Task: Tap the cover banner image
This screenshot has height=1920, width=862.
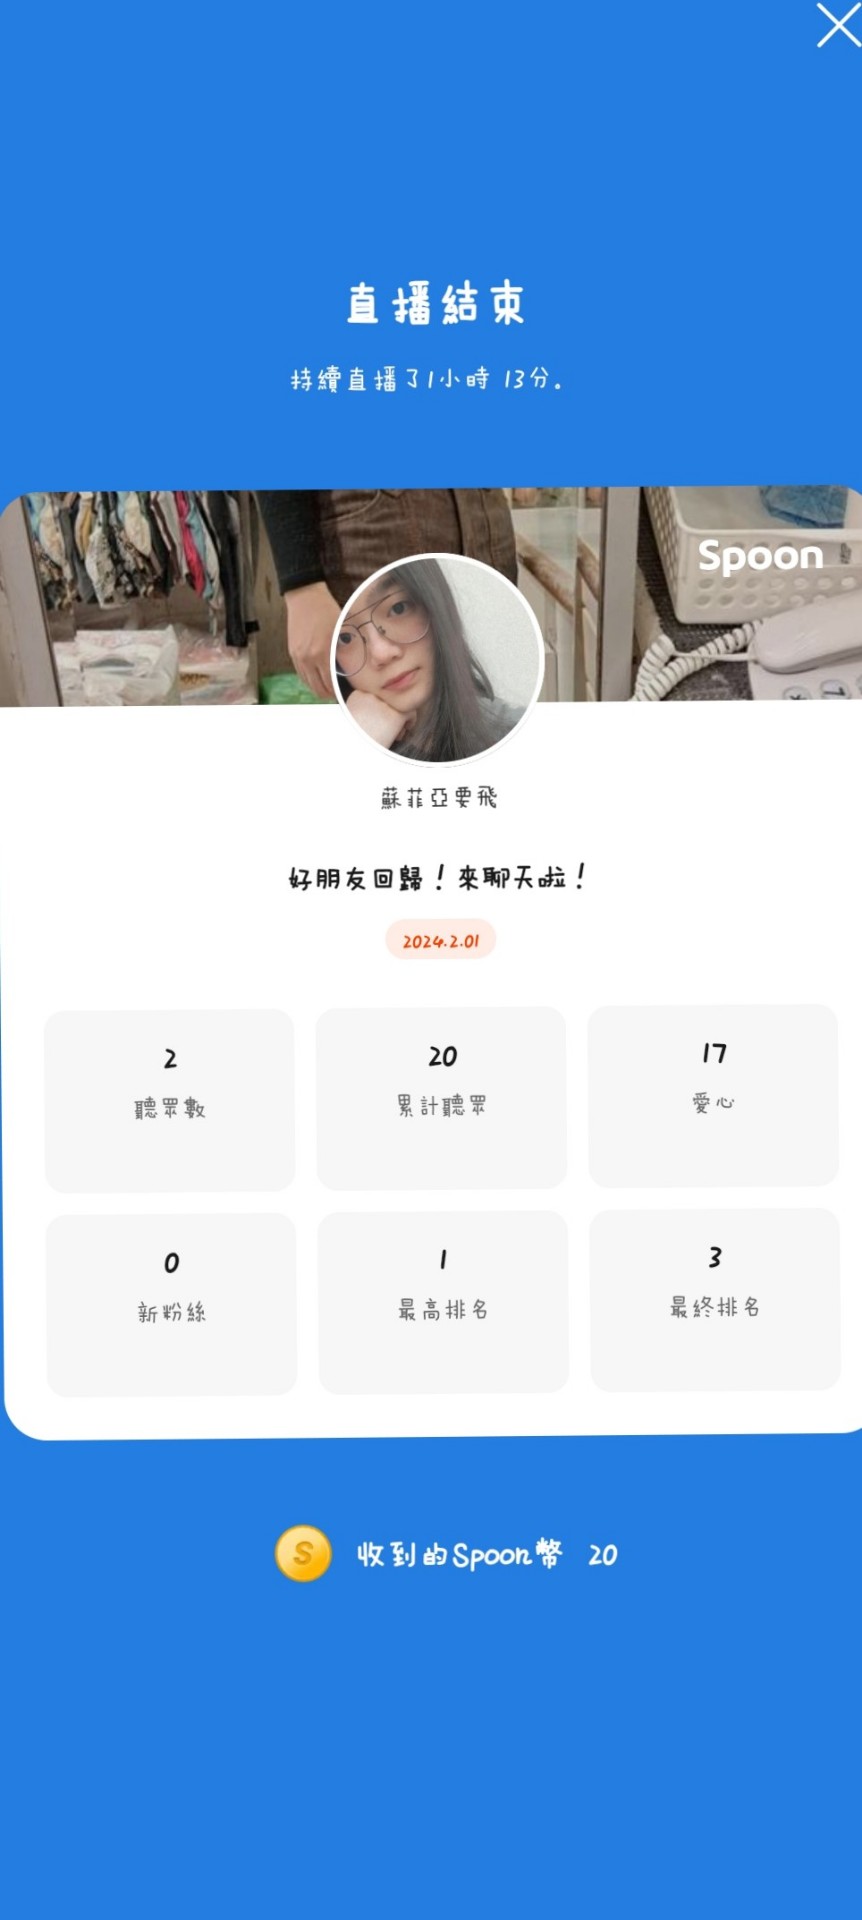Action: (x=431, y=596)
